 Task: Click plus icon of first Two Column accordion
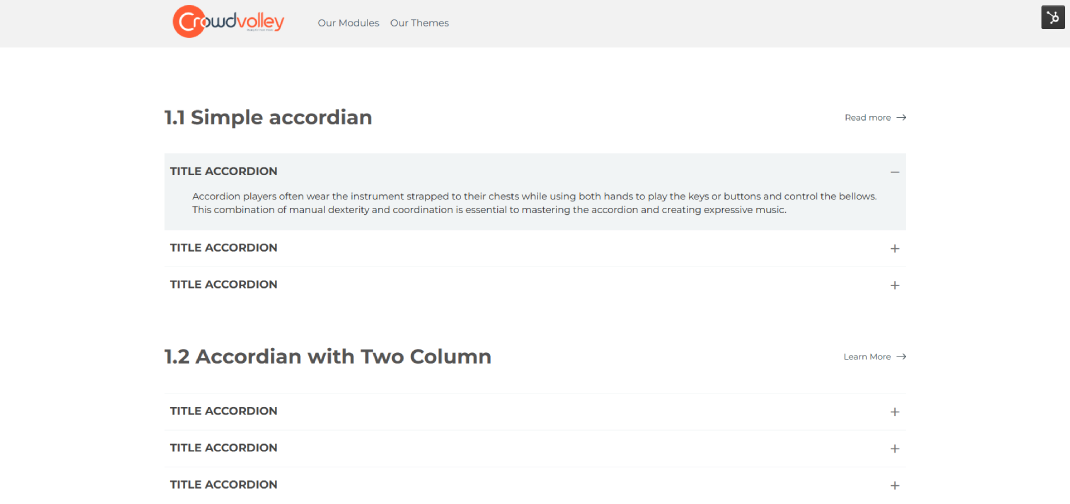click(x=895, y=411)
